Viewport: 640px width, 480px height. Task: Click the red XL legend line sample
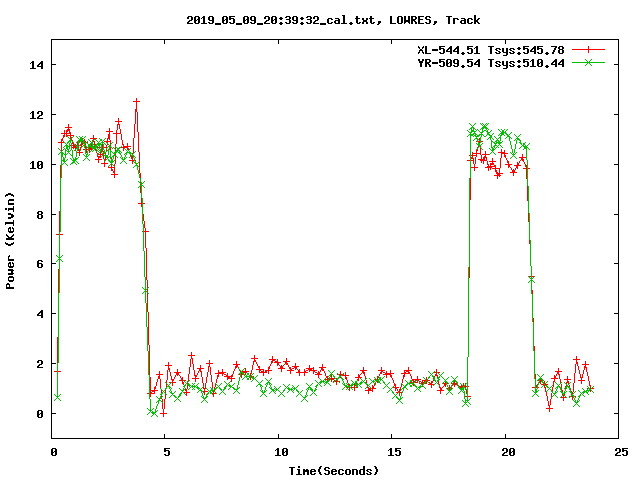pos(588,50)
